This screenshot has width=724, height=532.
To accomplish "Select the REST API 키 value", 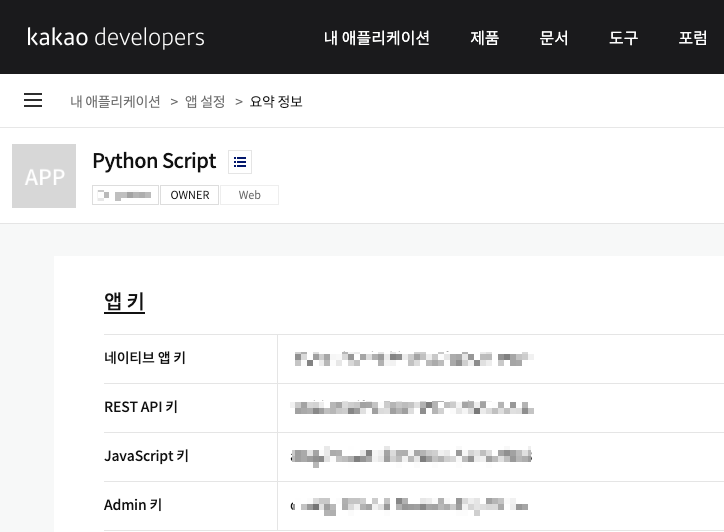I will coord(412,408).
